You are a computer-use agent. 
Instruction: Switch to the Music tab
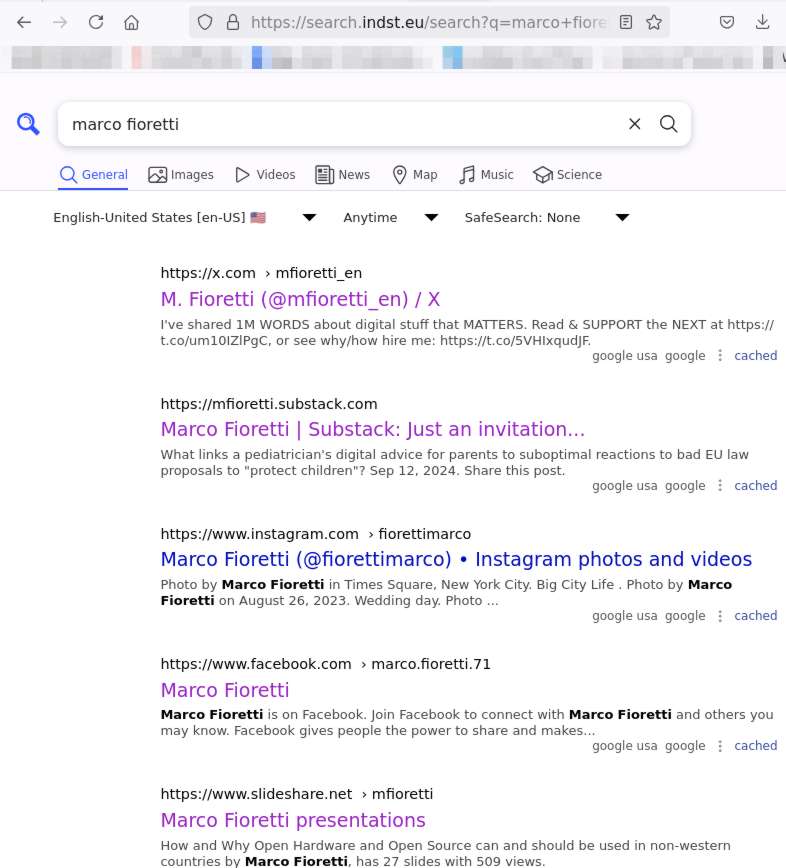[x=487, y=175]
